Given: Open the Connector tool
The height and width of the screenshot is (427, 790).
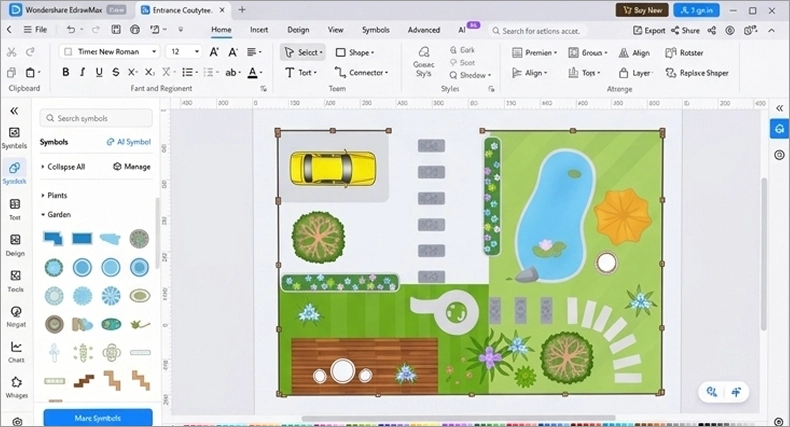Looking at the screenshot, I should tap(362, 73).
